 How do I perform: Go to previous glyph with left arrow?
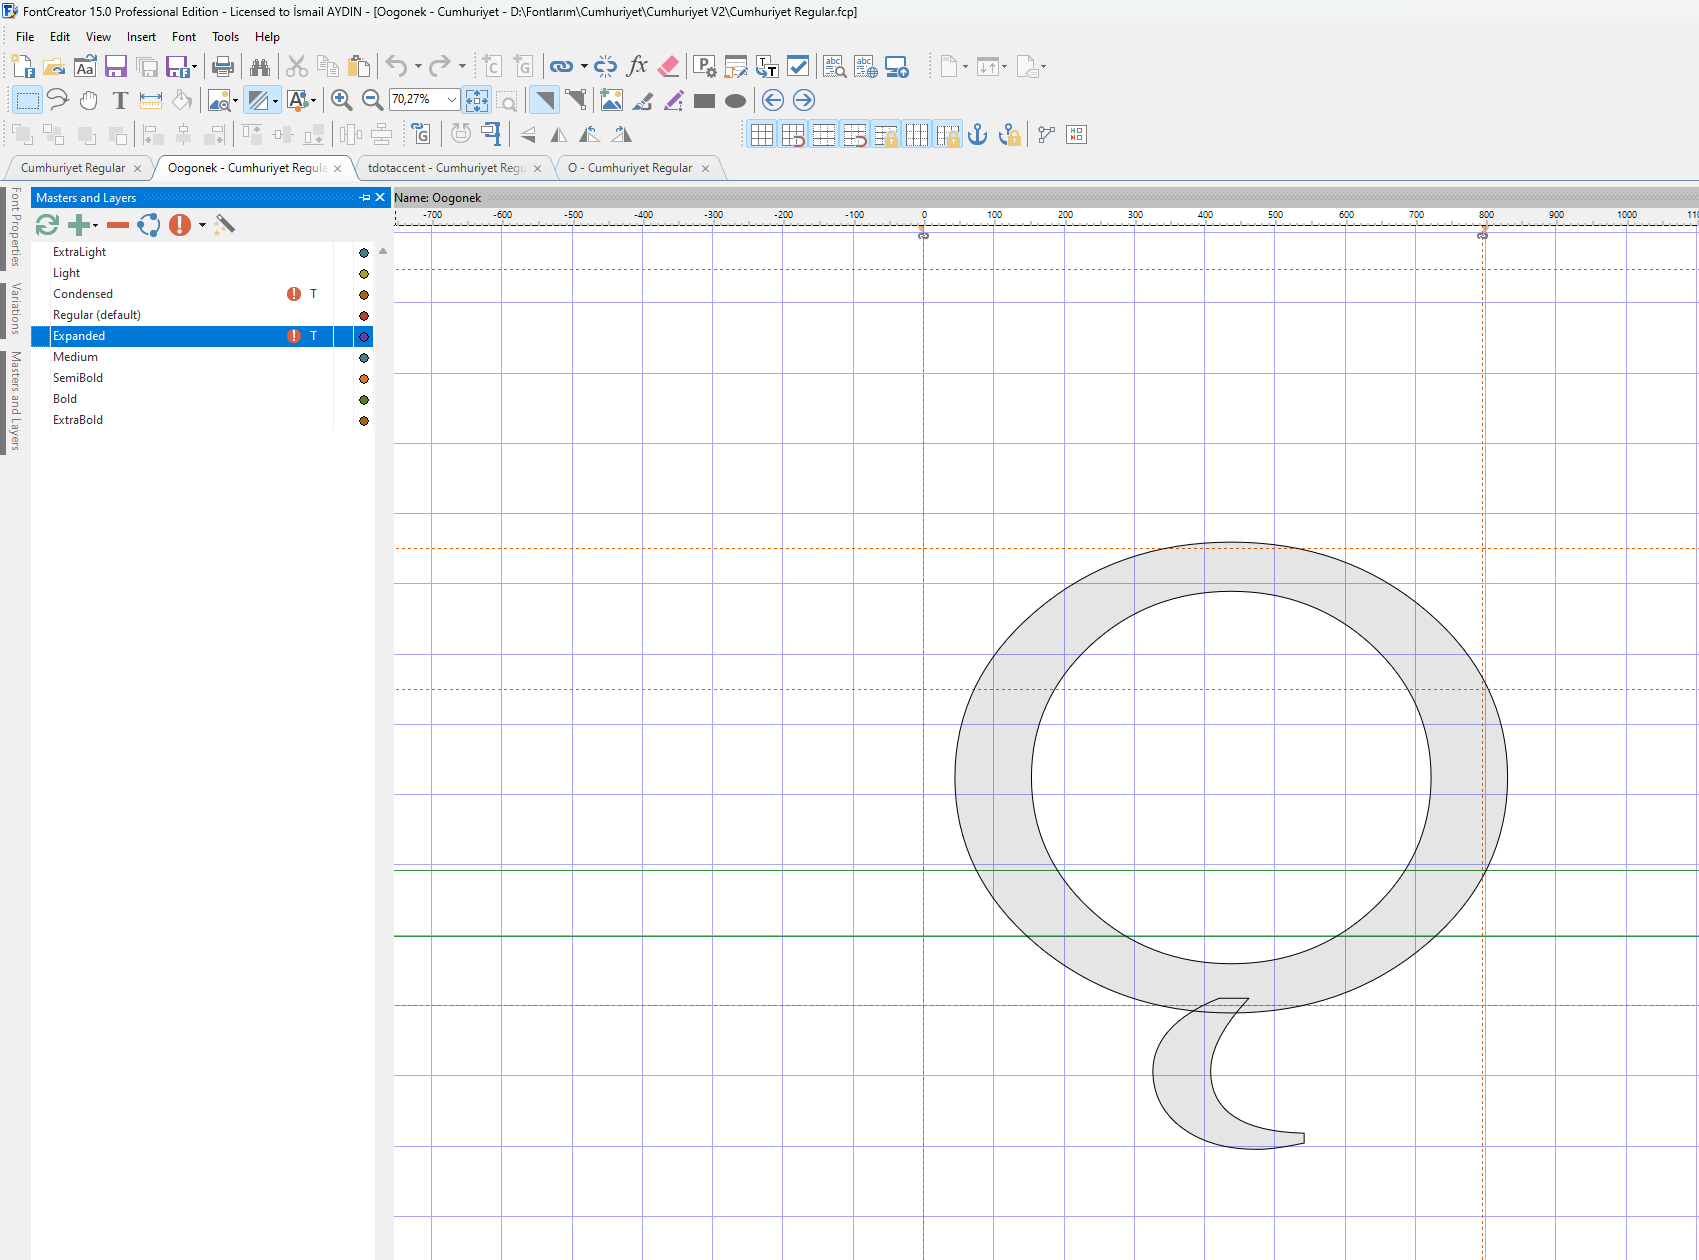tap(773, 100)
